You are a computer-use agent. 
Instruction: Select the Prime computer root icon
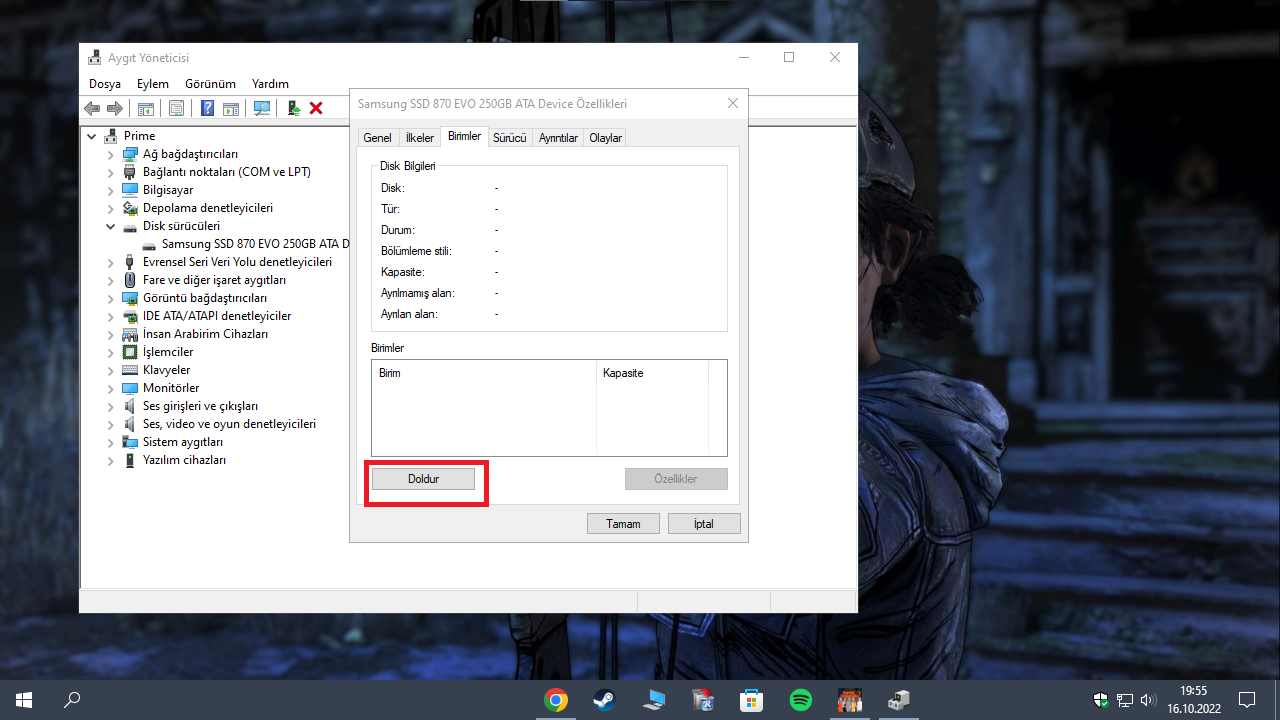[111, 136]
